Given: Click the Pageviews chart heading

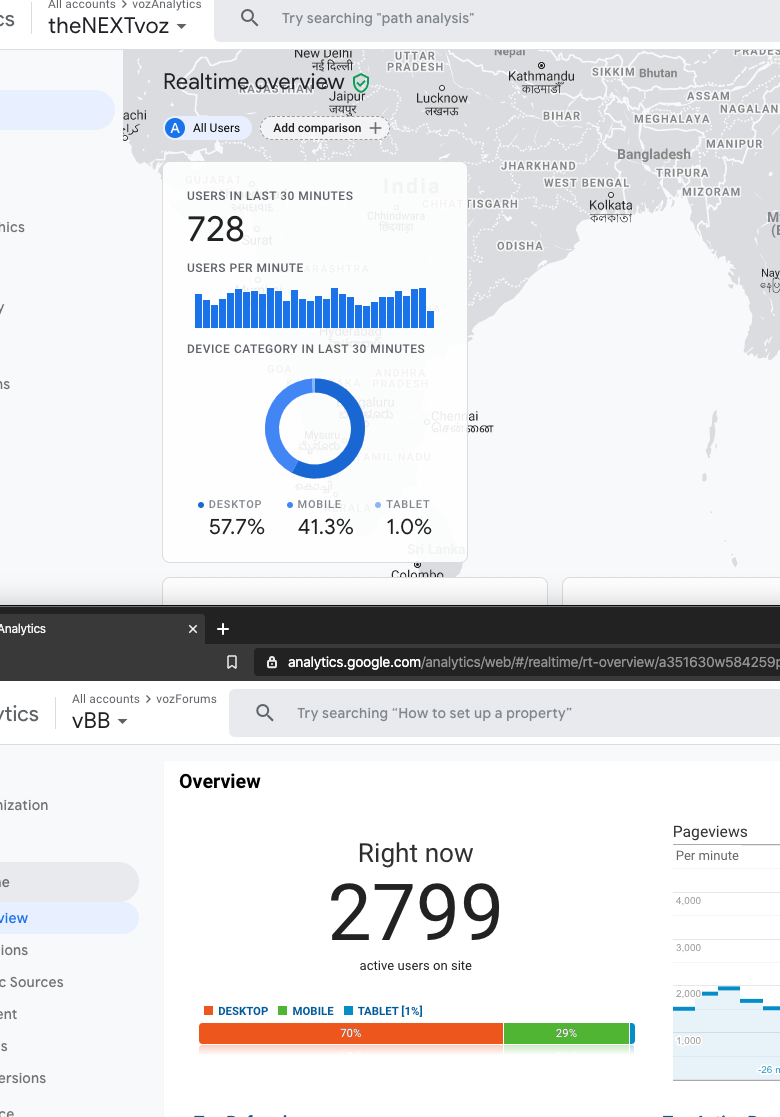Looking at the screenshot, I should pos(710,831).
